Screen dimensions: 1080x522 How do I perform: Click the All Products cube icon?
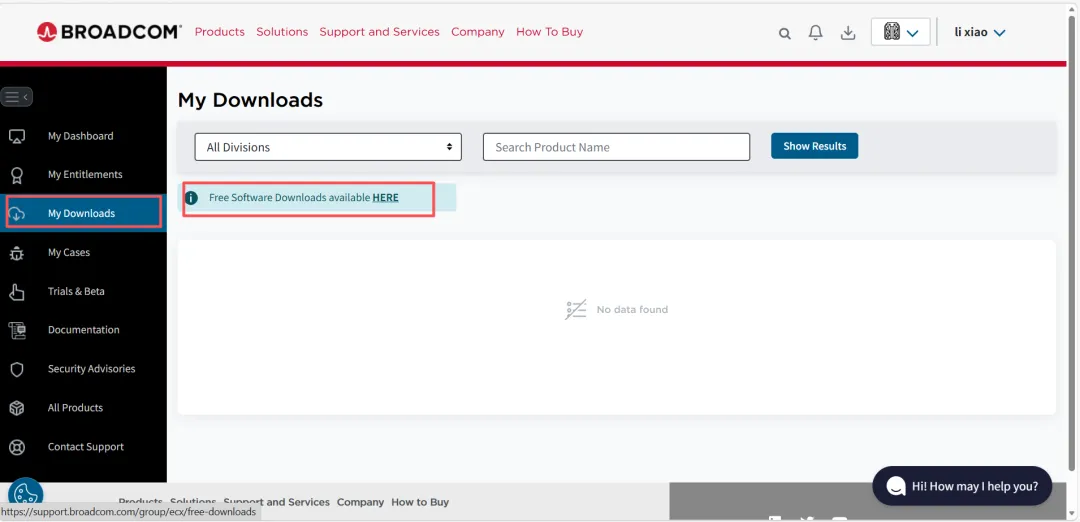point(17,408)
